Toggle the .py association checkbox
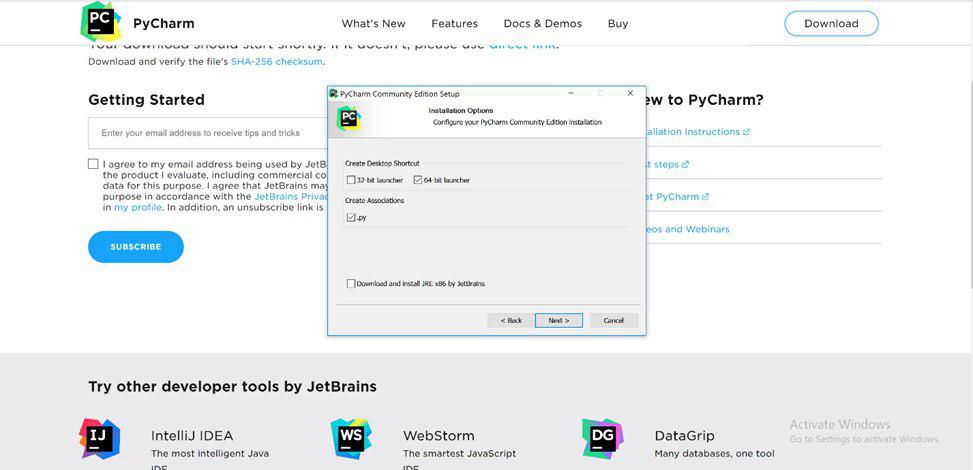This screenshot has height=470, width=973. click(x=351, y=217)
